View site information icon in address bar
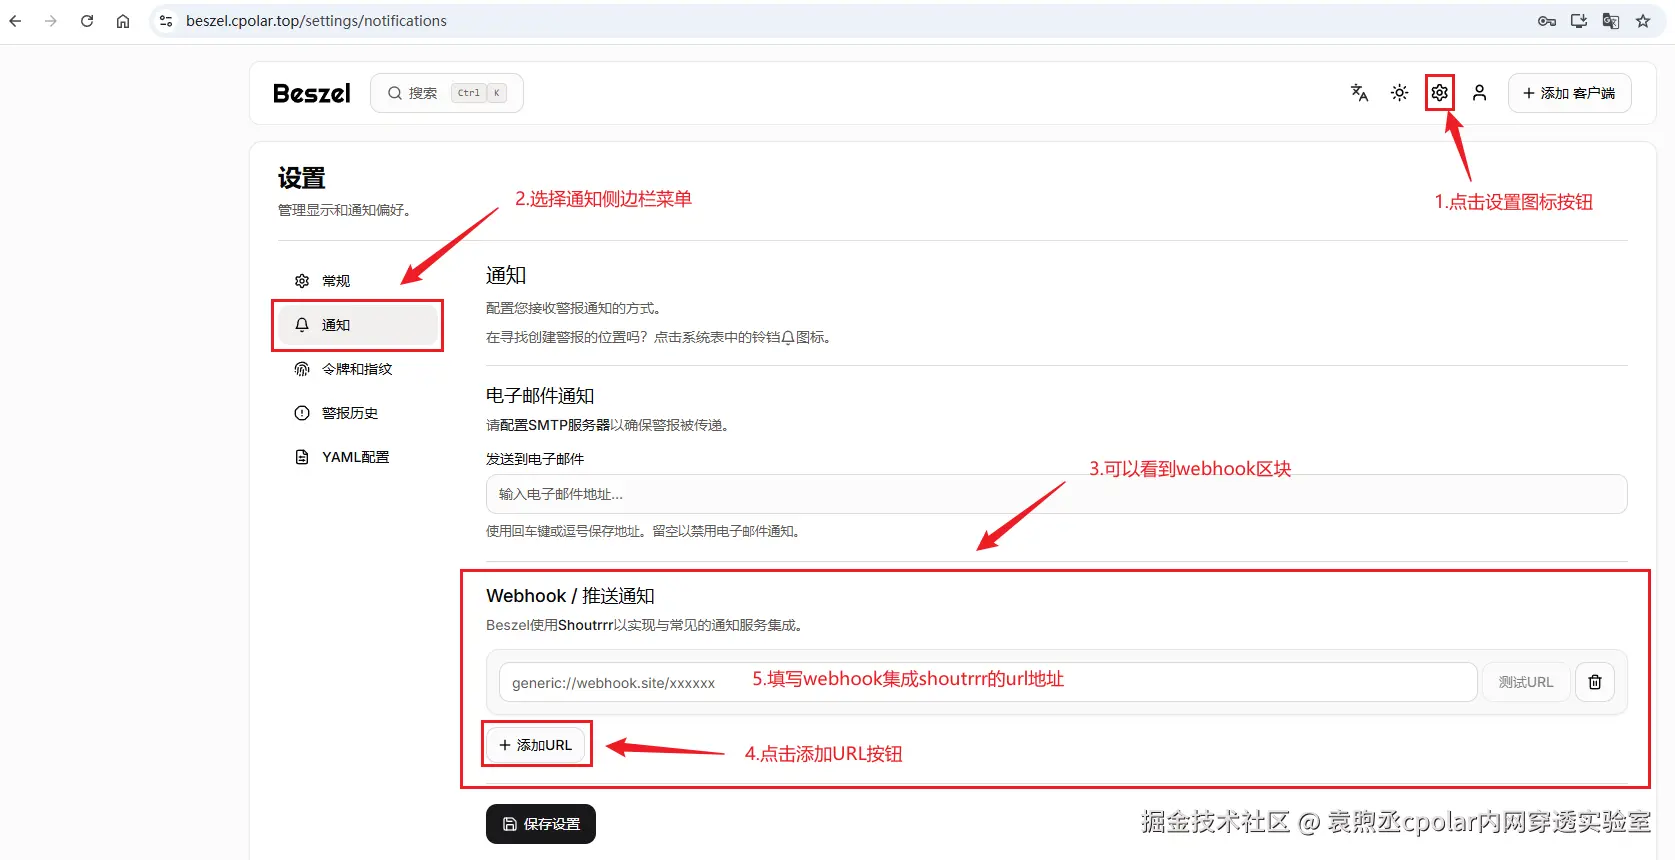This screenshot has height=860, width=1675. coord(166,21)
